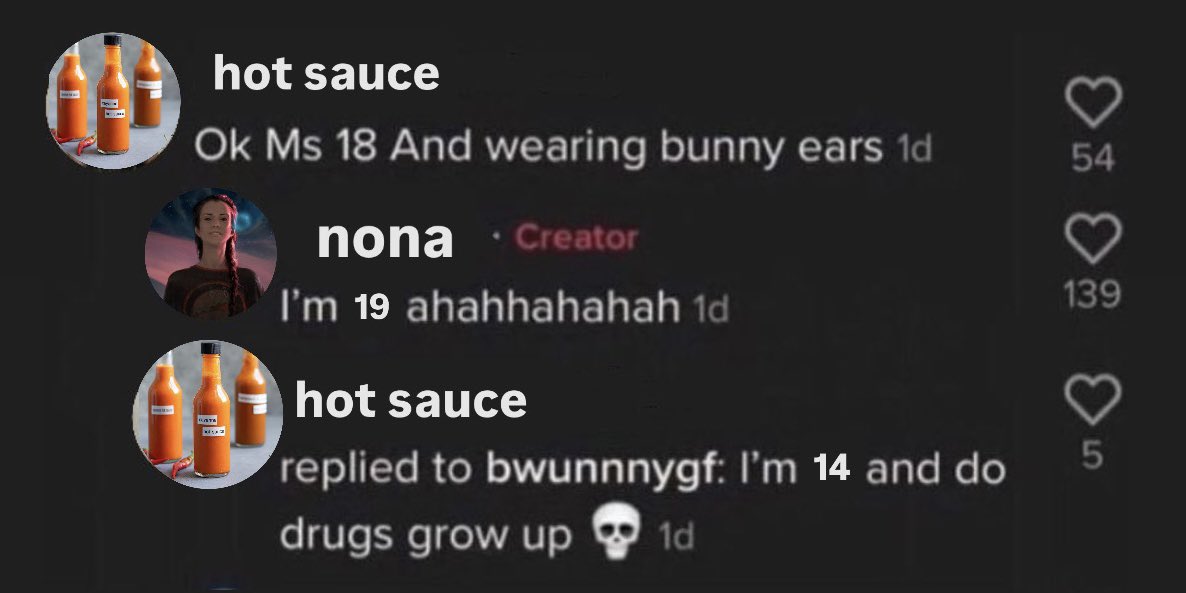Like the 'Ok Ms 18' comment heart
1186x593 pixels.
(x=1093, y=103)
